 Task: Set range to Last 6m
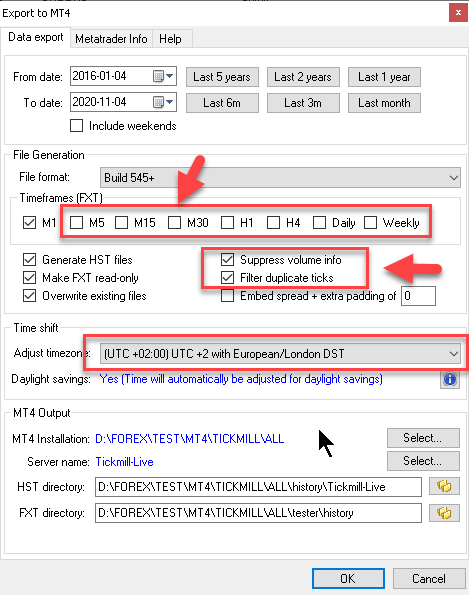(x=222, y=103)
